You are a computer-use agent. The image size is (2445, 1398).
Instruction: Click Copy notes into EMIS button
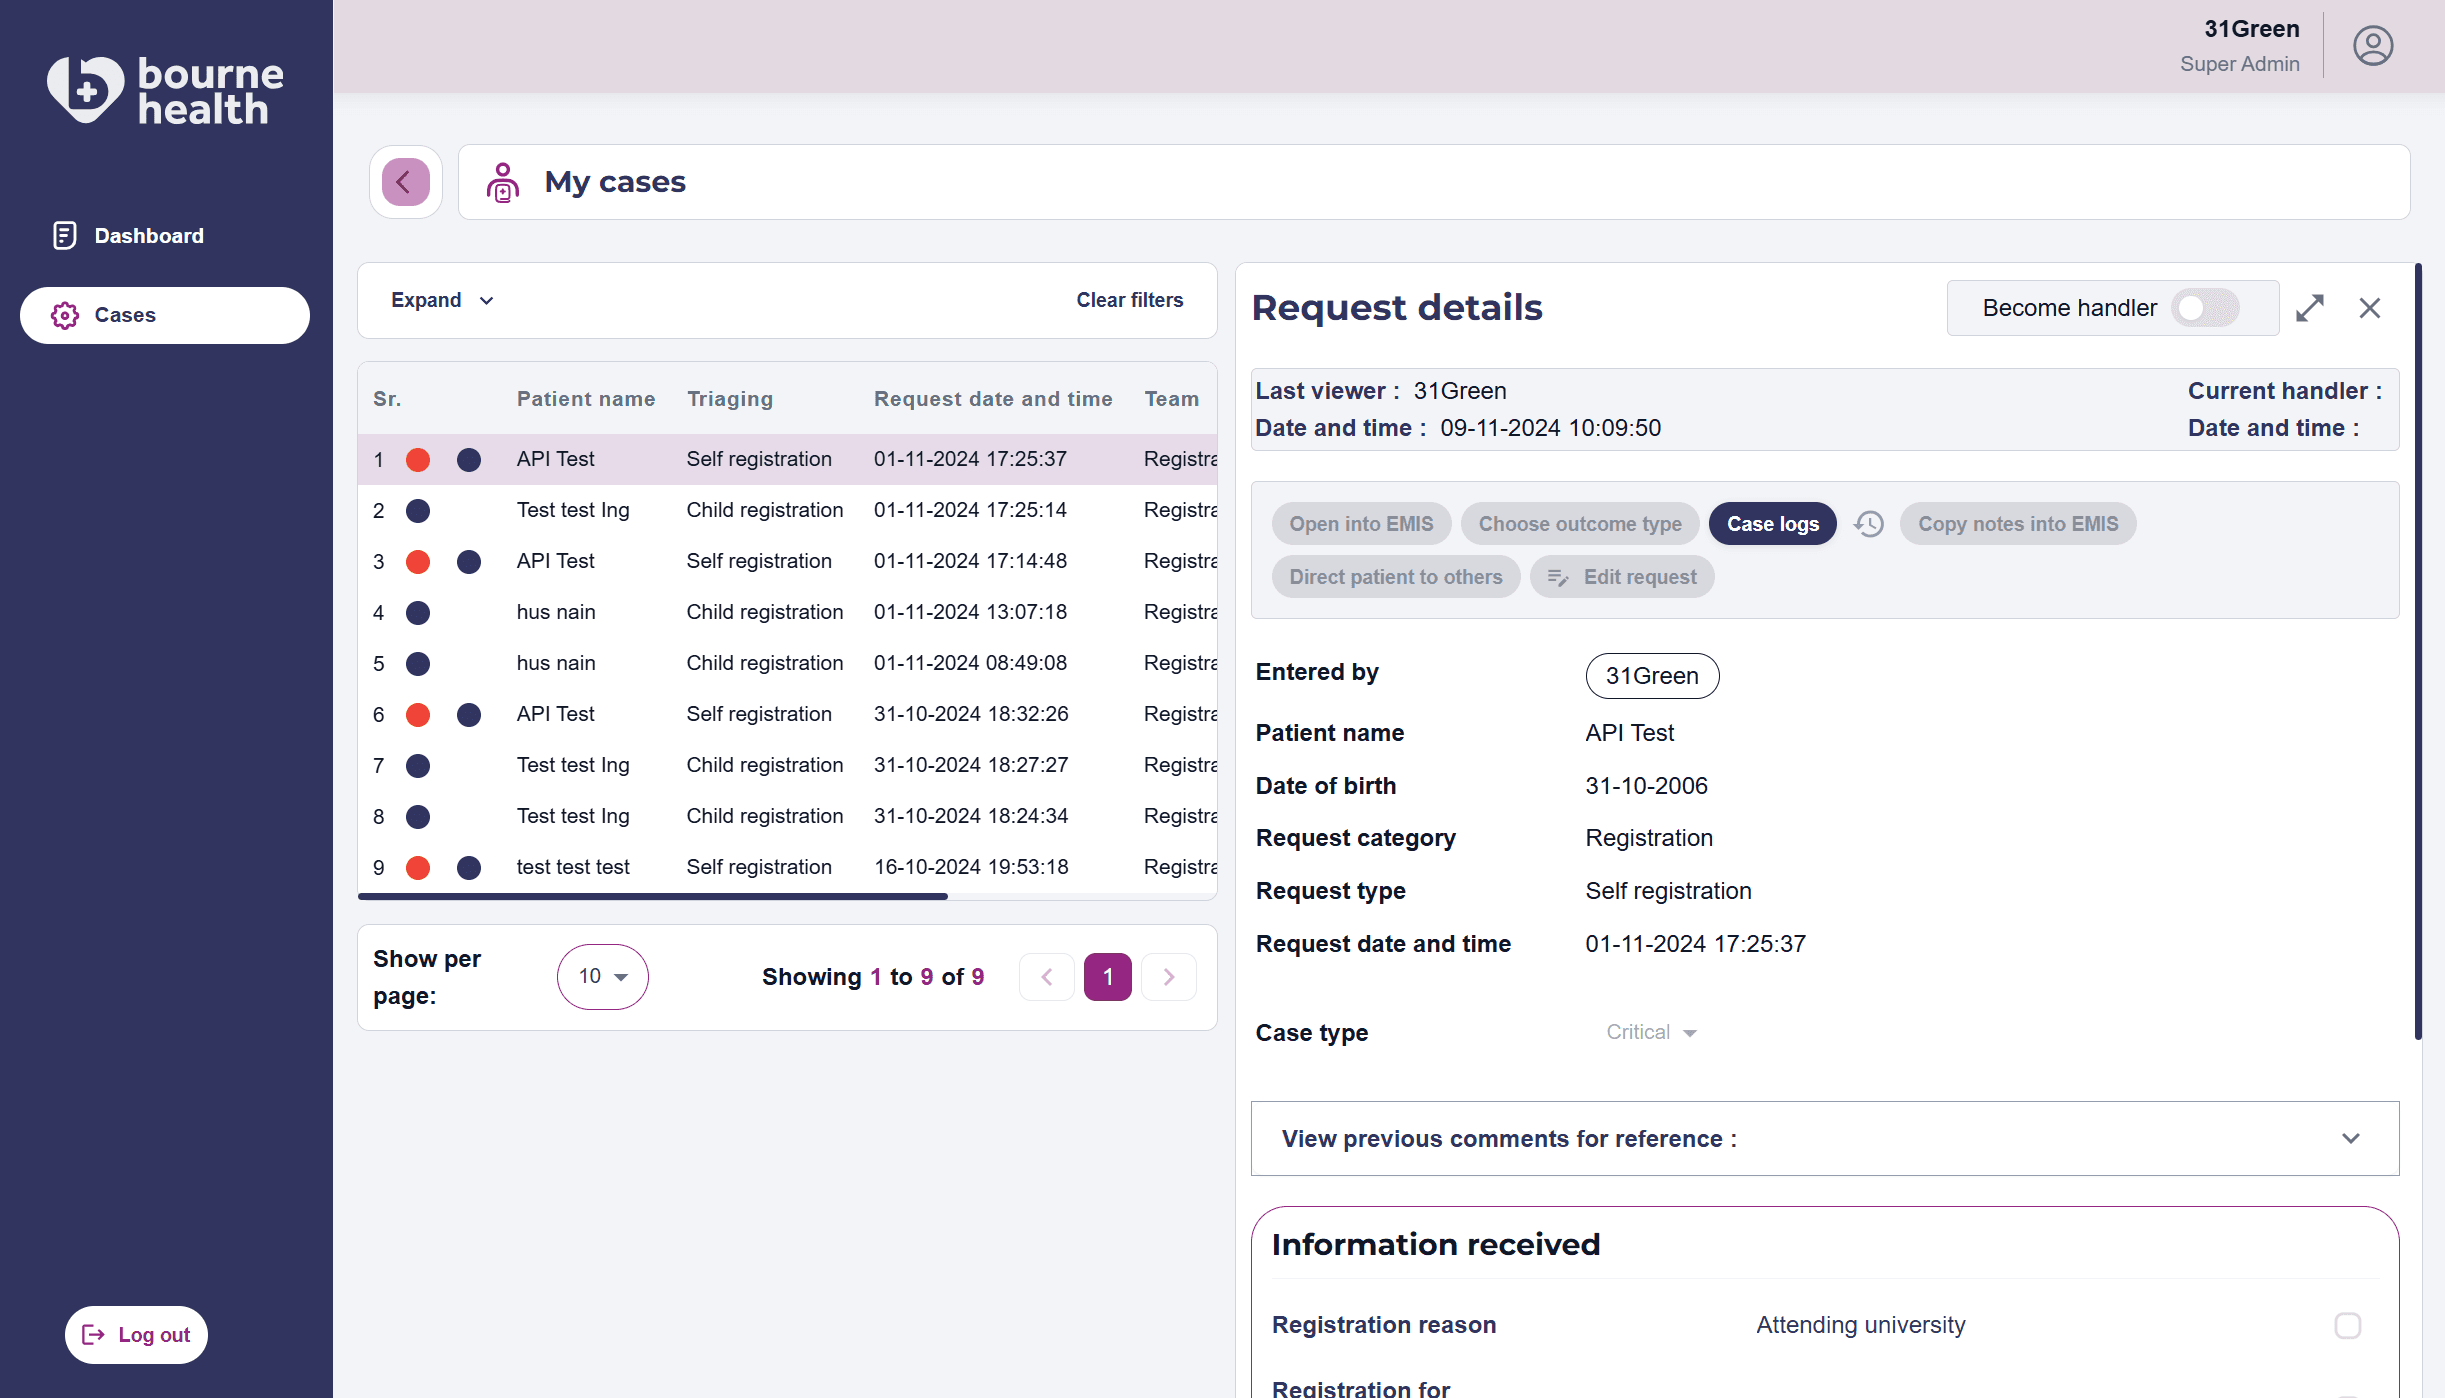pyautogui.click(x=2018, y=524)
